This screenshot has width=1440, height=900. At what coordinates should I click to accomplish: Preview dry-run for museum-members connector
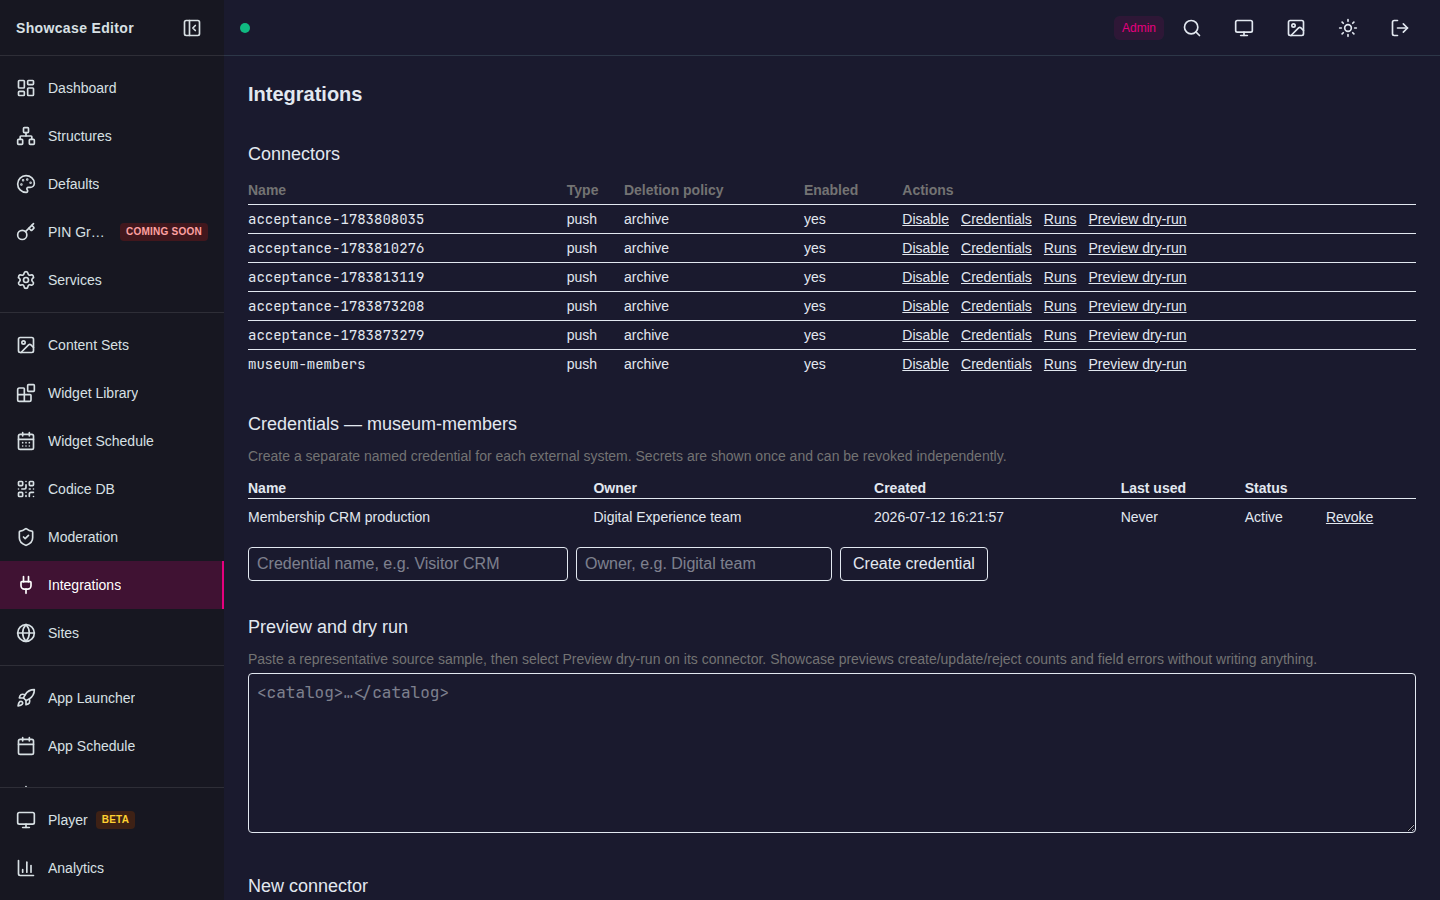[1137, 364]
